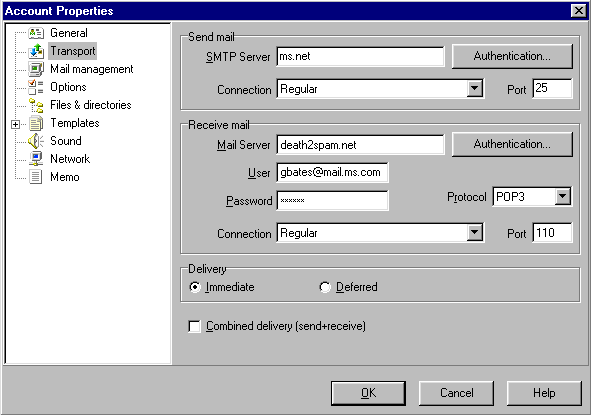Confirm with the OK button
The width and height of the screenshot is (591, 415).
[368, 393]
